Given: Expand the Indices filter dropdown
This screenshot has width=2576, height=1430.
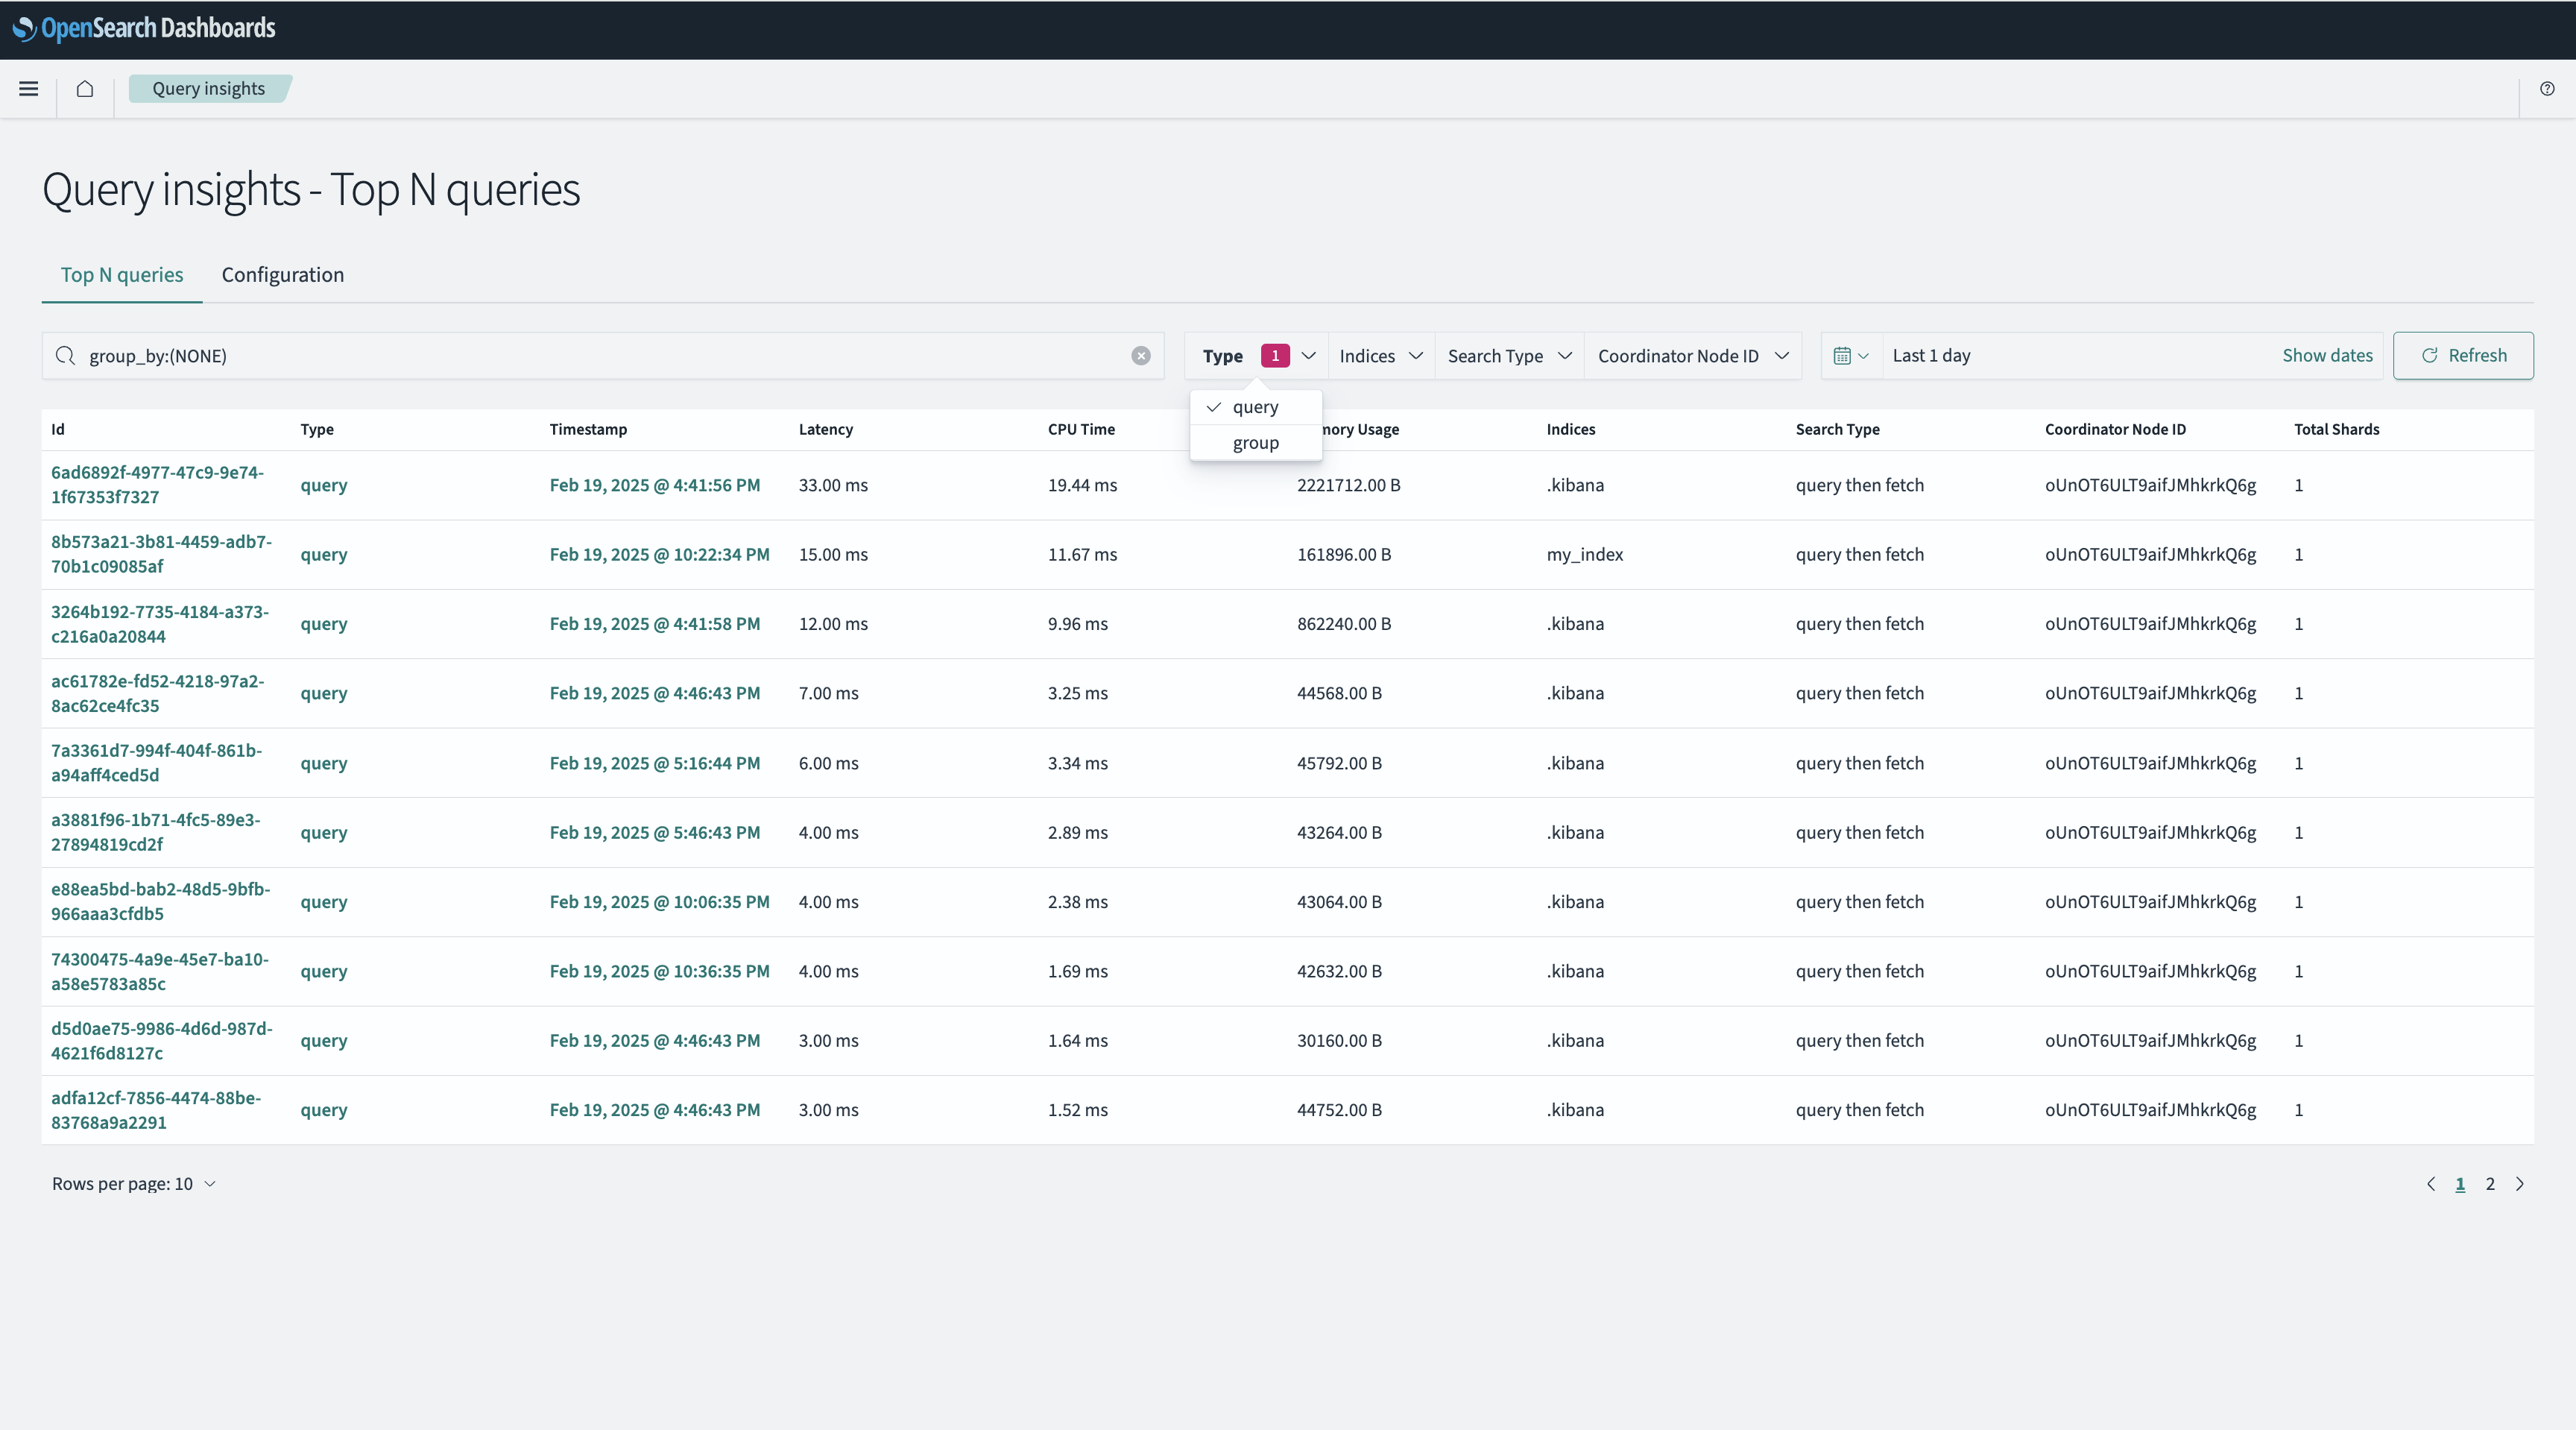Looking at the screenshot, I should (x=1381, y=356).
